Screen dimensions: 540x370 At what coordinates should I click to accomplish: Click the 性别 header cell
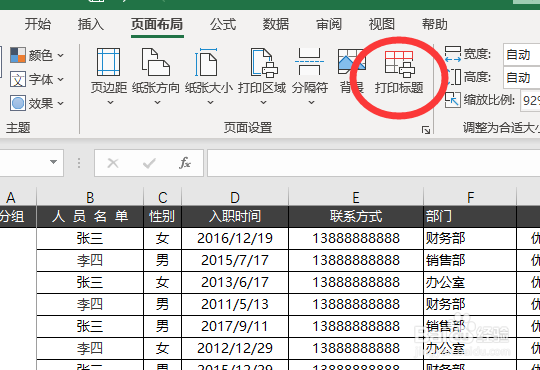point(163,217)
